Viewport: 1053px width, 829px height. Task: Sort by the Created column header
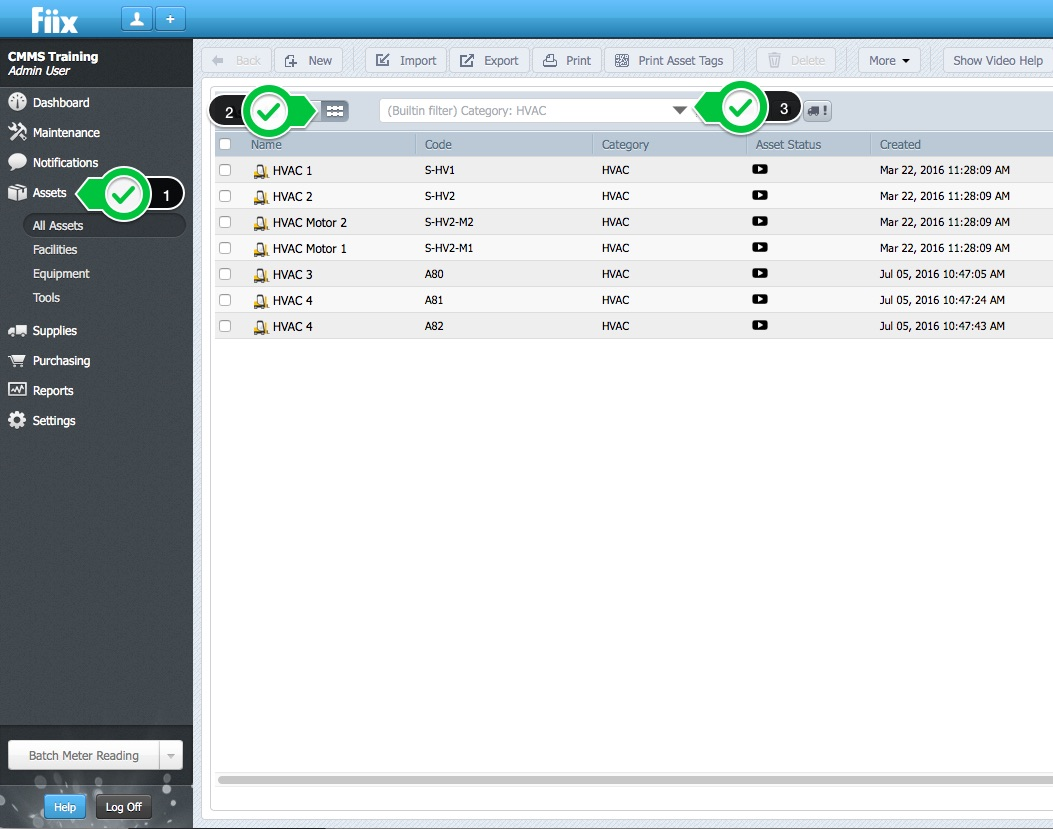[900, 144]
